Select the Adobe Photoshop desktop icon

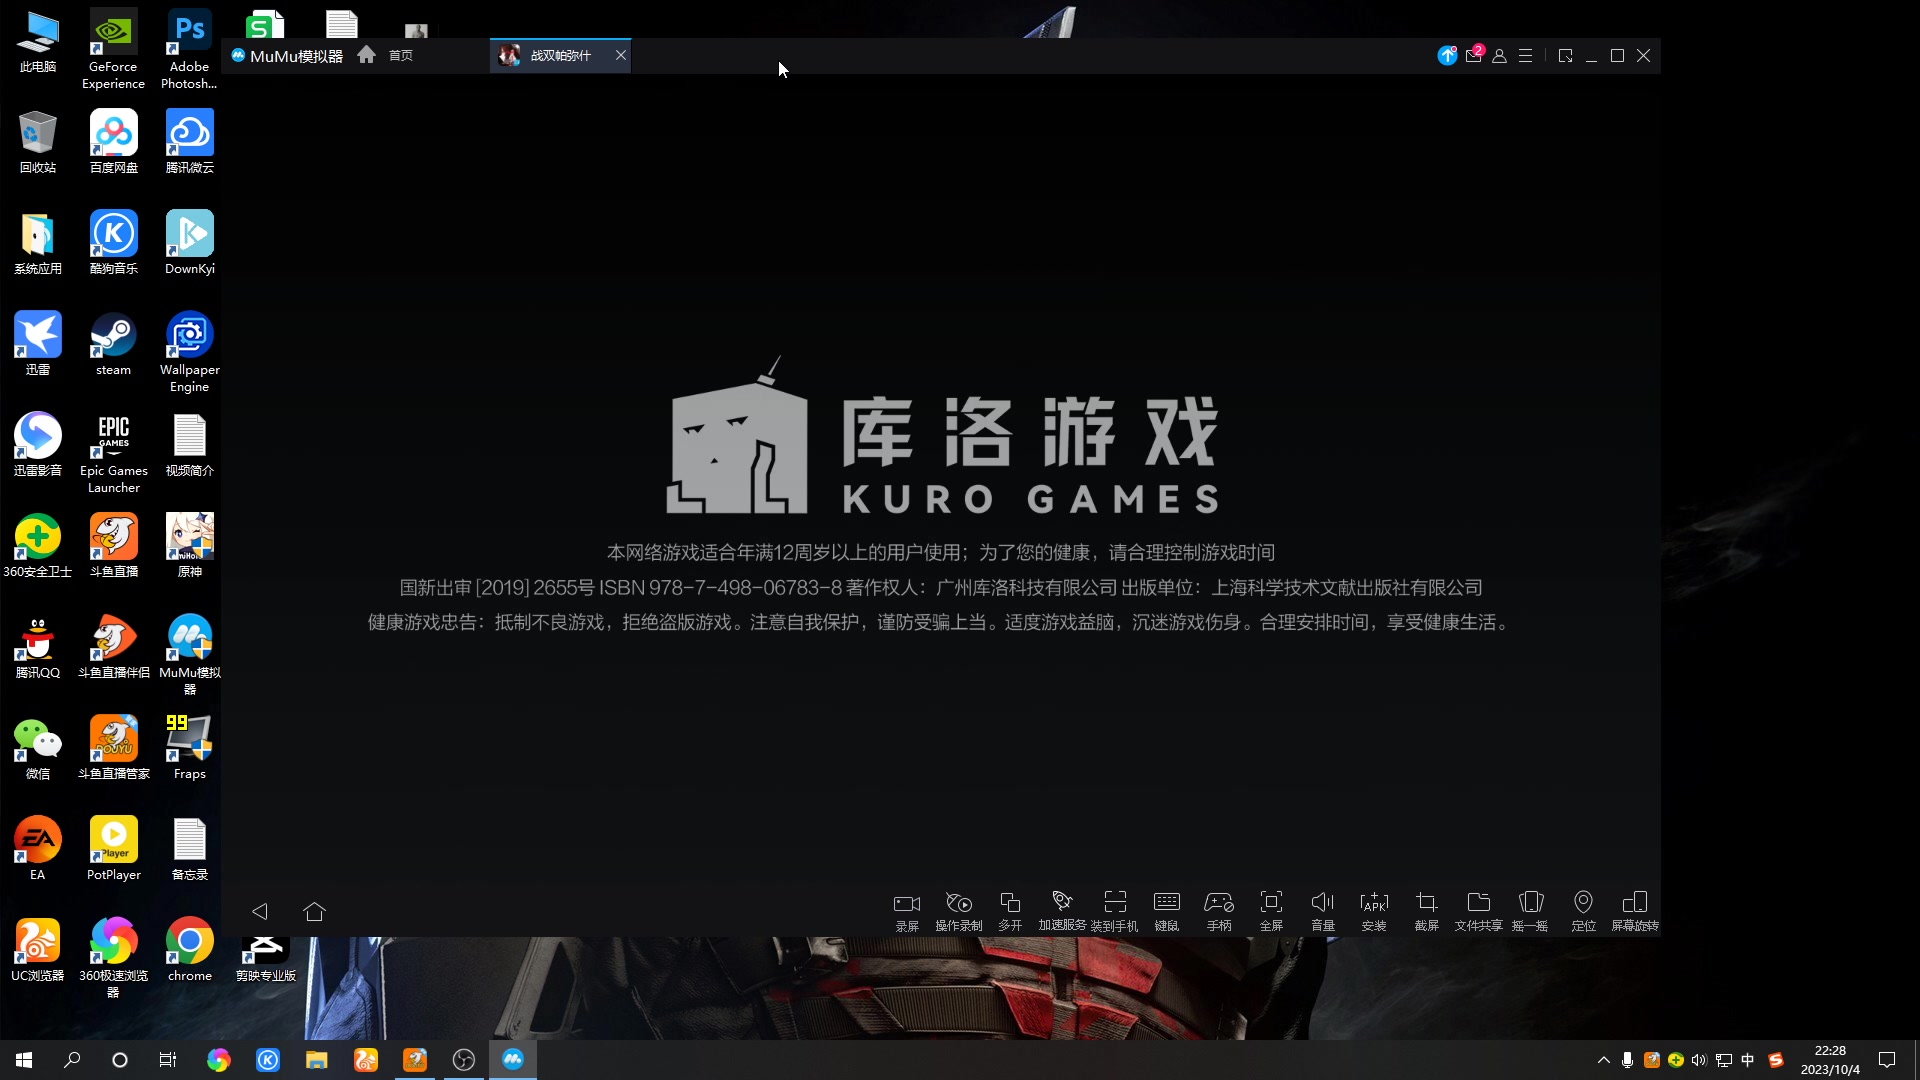tap(189, 50)
